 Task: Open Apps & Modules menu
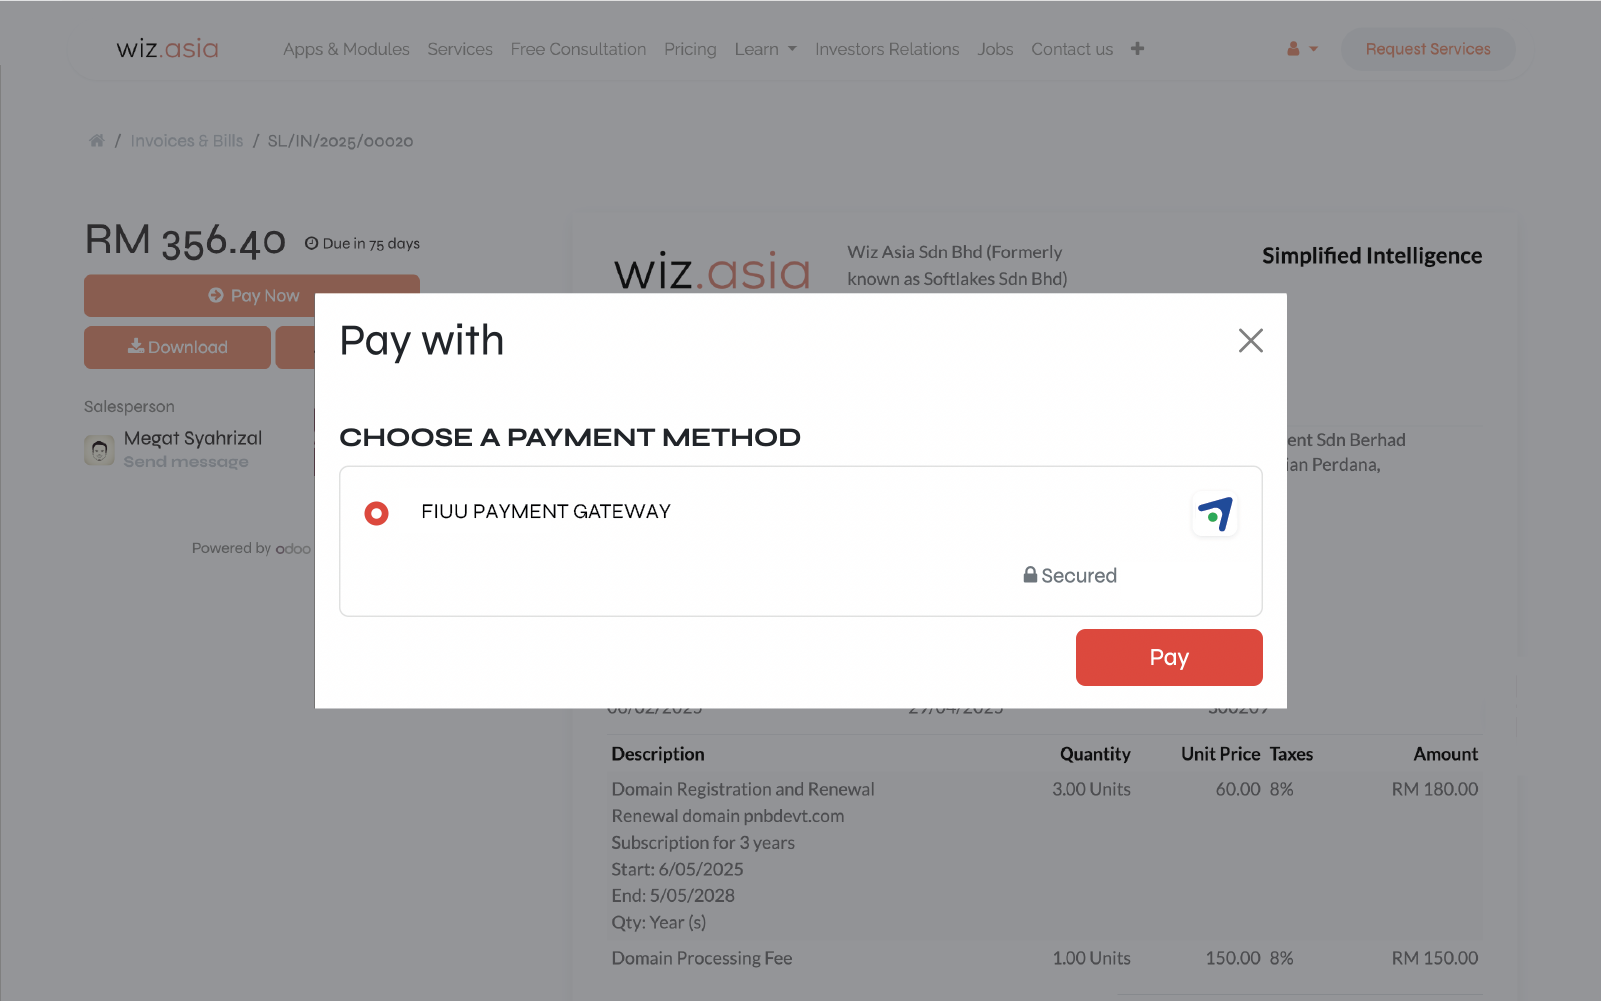pyautogui.click(x=346, y=49)
